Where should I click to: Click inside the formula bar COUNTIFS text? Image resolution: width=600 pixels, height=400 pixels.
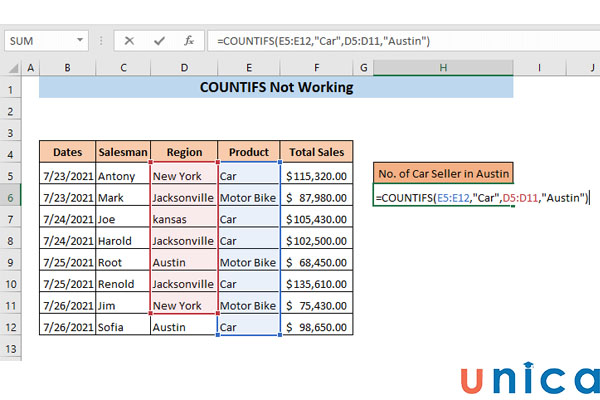point(322,41)
